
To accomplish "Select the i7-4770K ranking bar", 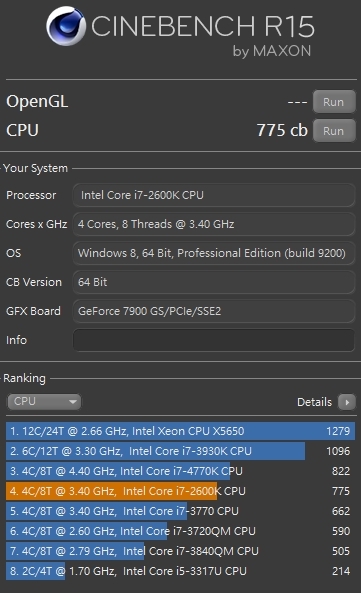I will (180, 471).
